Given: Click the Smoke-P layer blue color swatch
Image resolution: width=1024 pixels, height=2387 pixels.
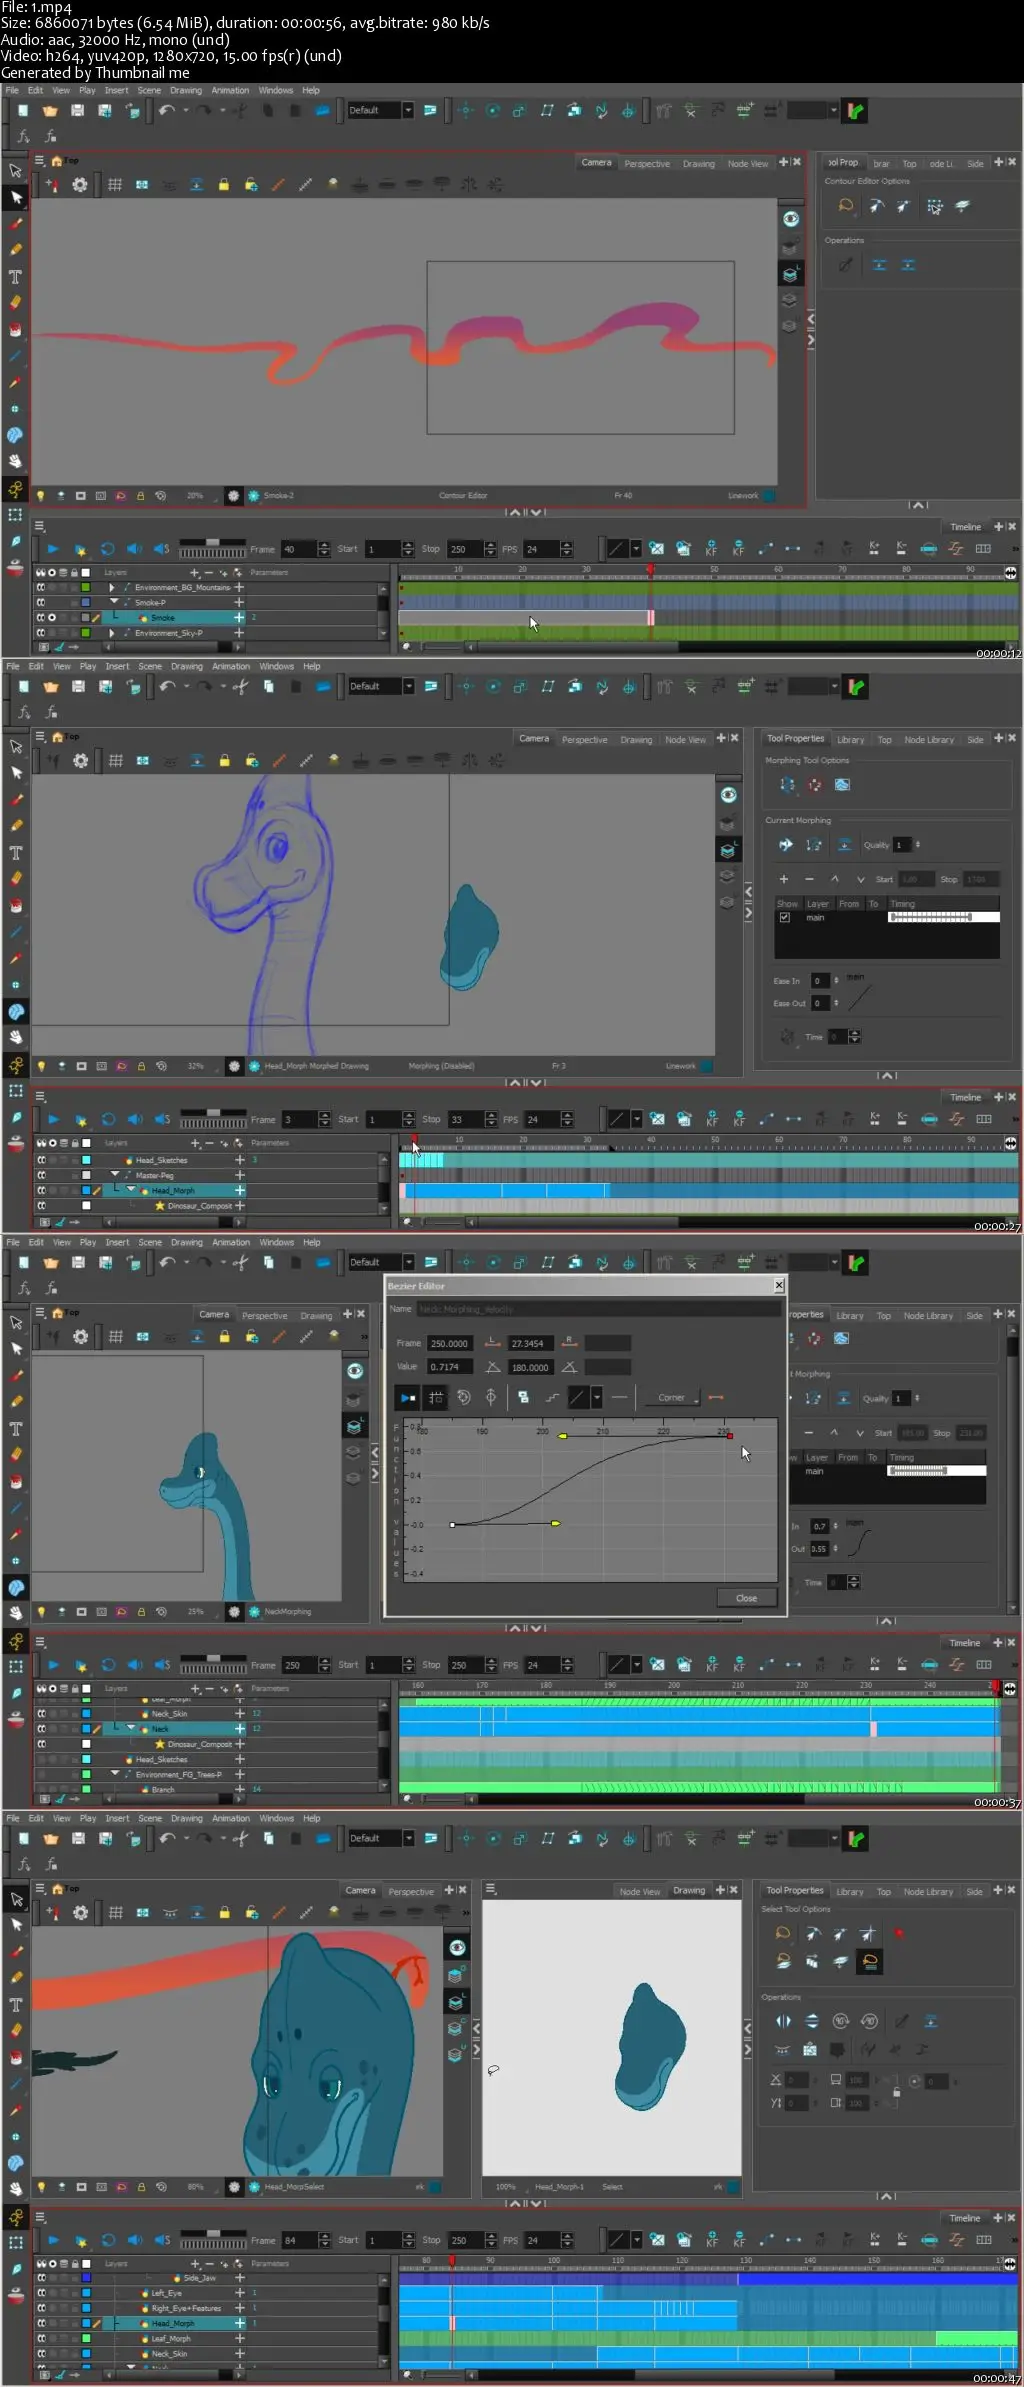Looking at the screenshot, I should click(86, 602).
